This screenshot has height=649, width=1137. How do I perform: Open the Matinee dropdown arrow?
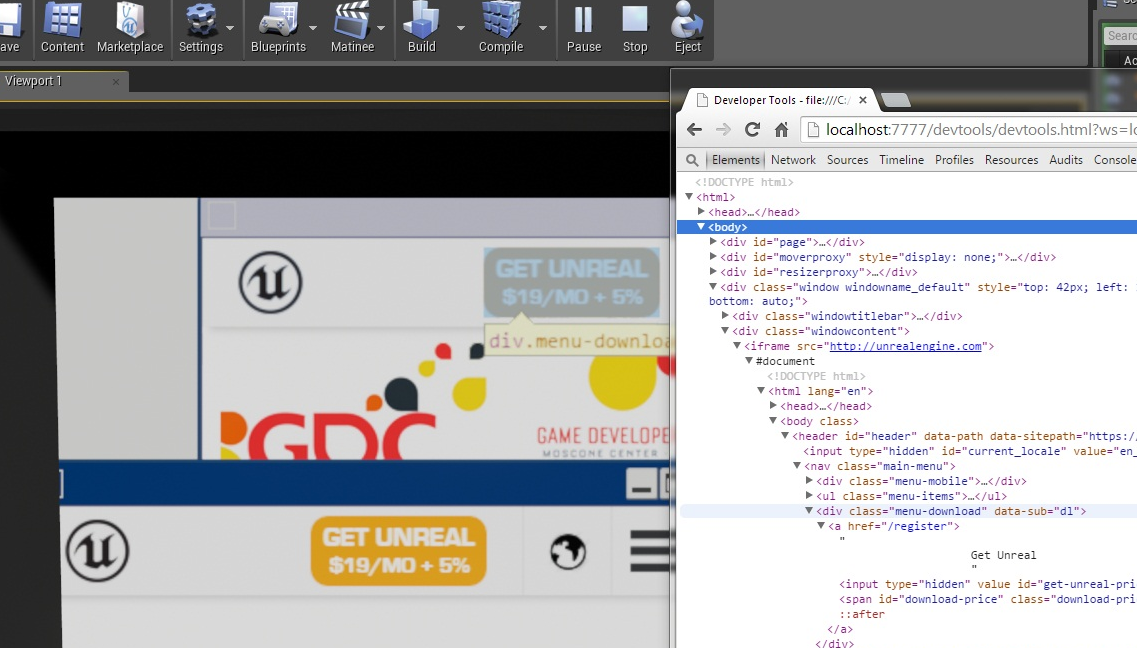pos(381,28)
